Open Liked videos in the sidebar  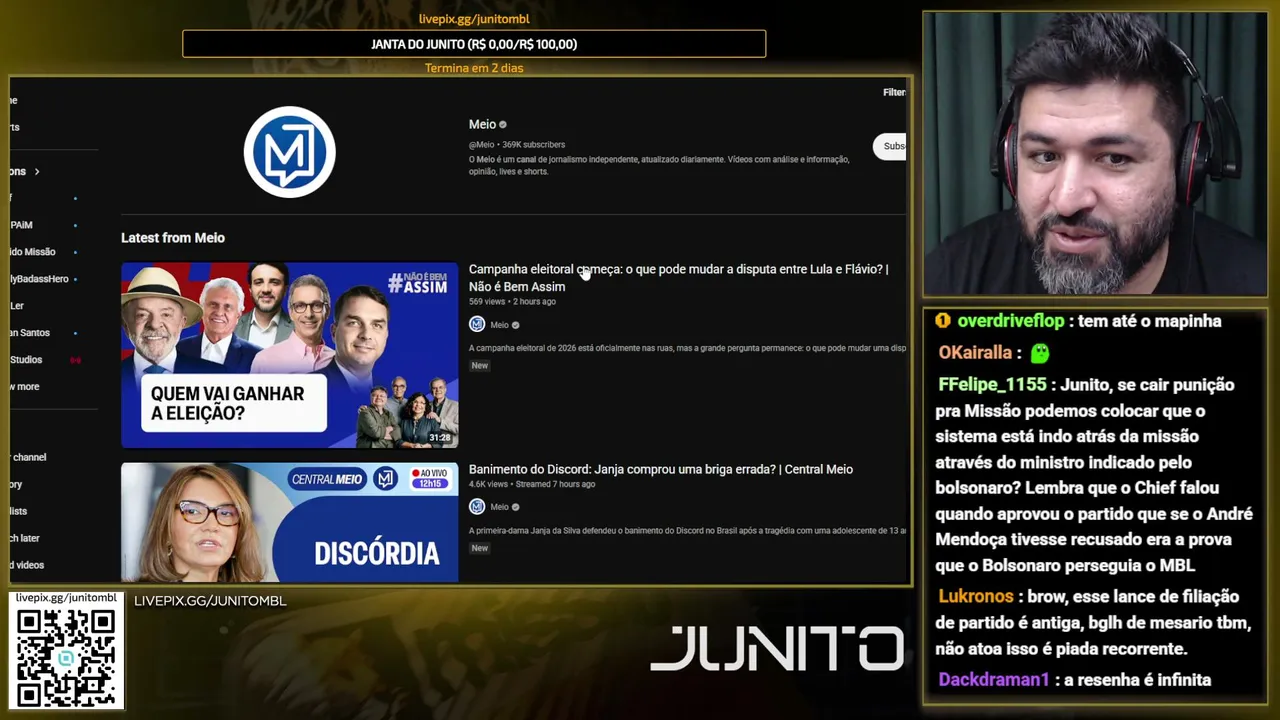[x=27, y=565]
